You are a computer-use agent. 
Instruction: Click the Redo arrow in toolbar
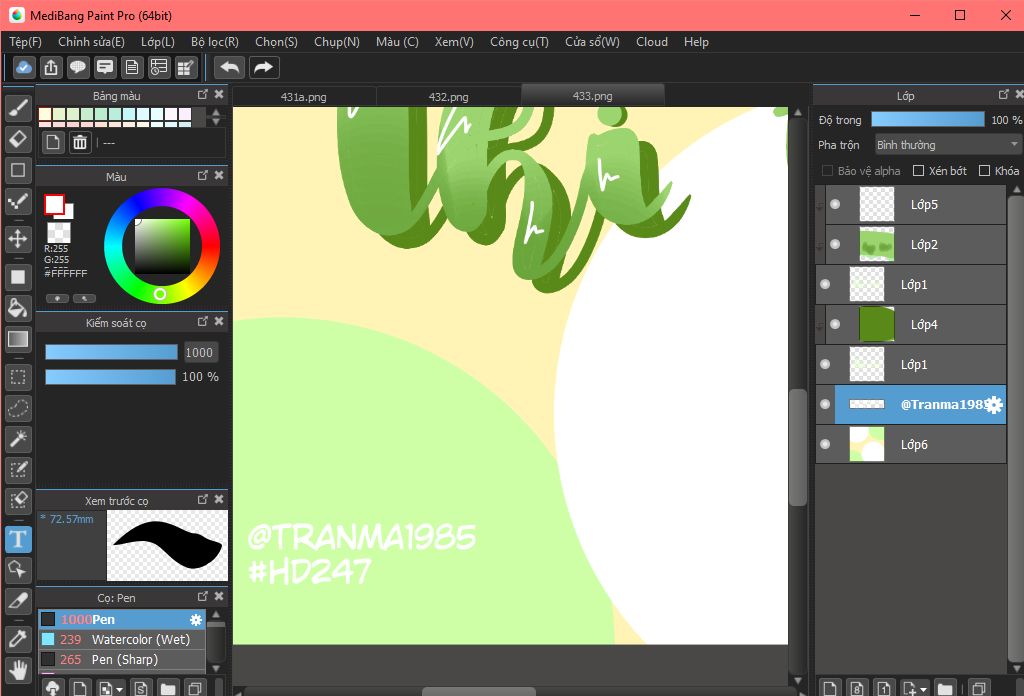point(263,67)
